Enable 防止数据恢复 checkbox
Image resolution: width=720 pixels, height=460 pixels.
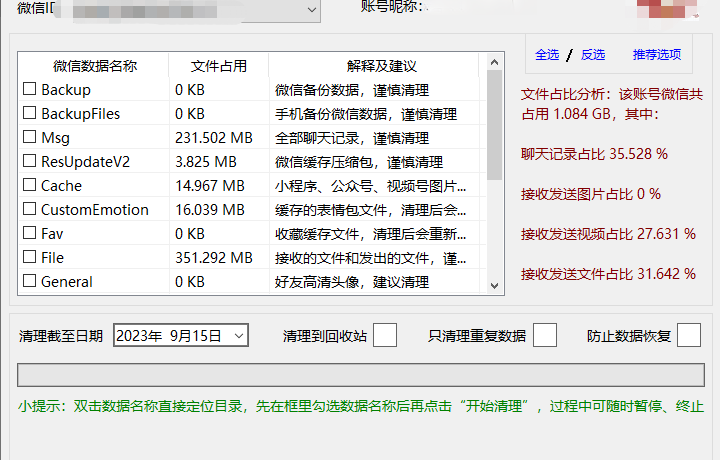tap(689, 335)
